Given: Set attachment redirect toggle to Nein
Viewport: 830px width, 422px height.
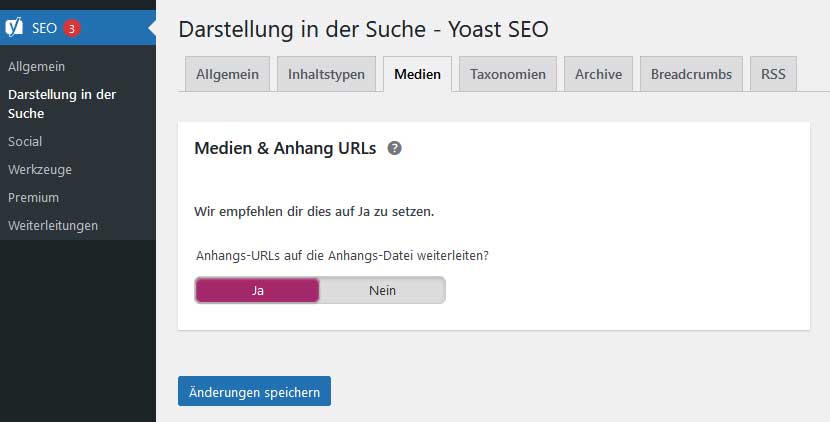Looking at the screenshot, I should coord(382,290).
